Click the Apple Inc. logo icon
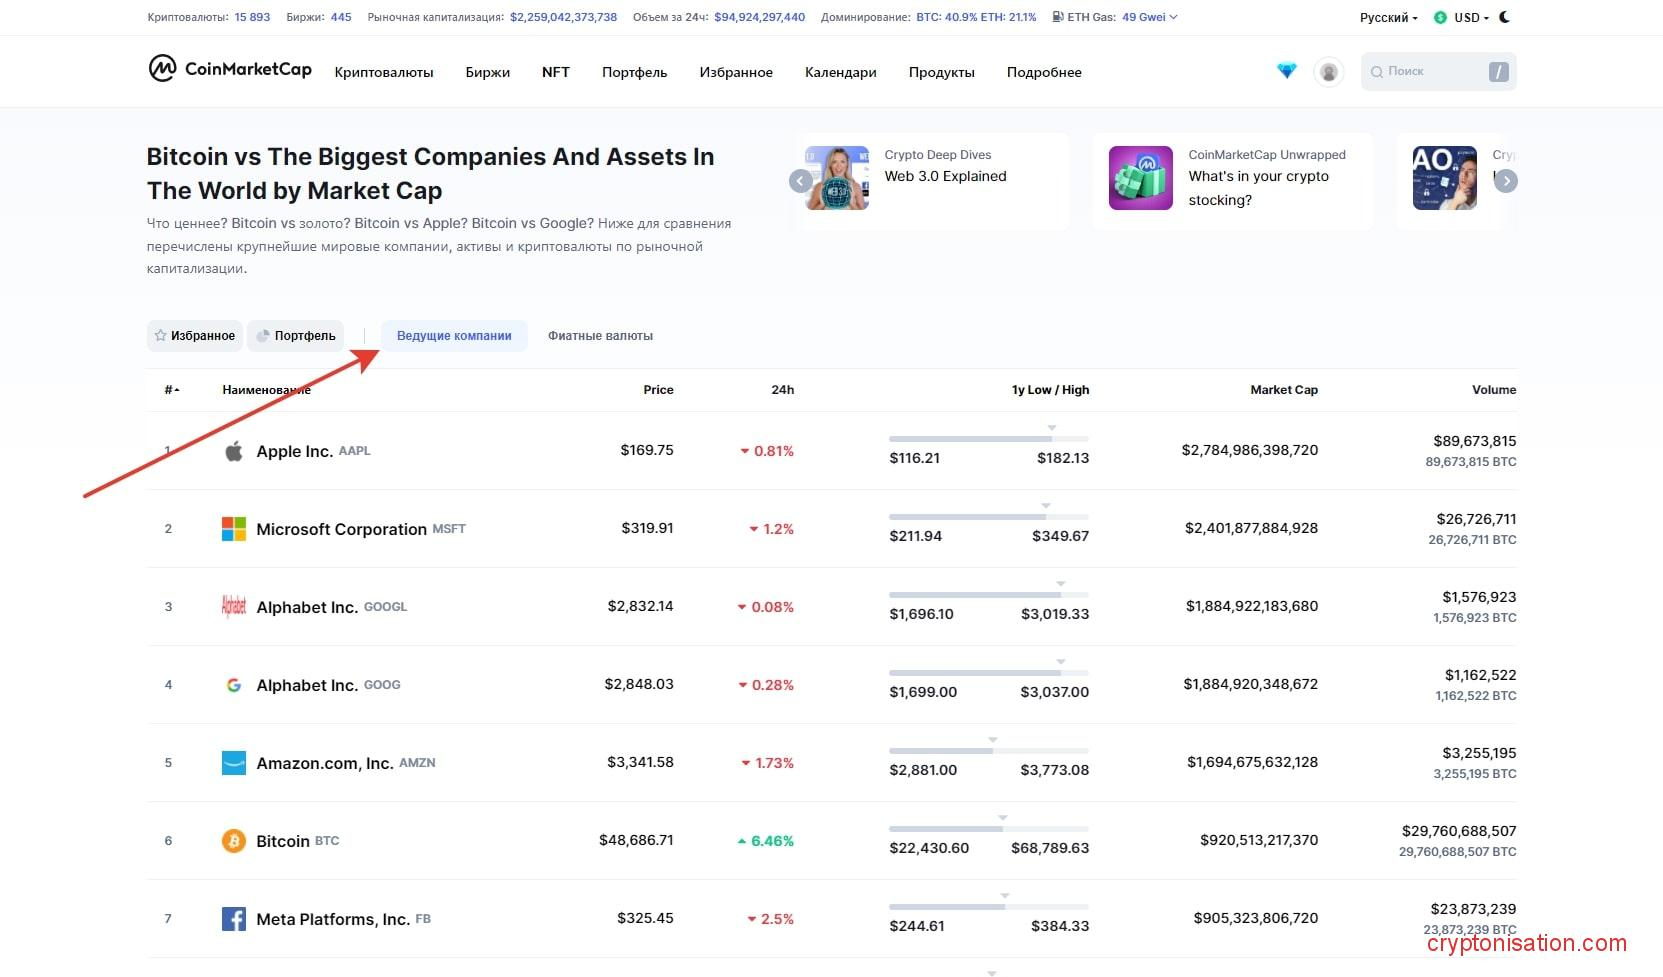The image size is (1663, 977). [233, 451]
